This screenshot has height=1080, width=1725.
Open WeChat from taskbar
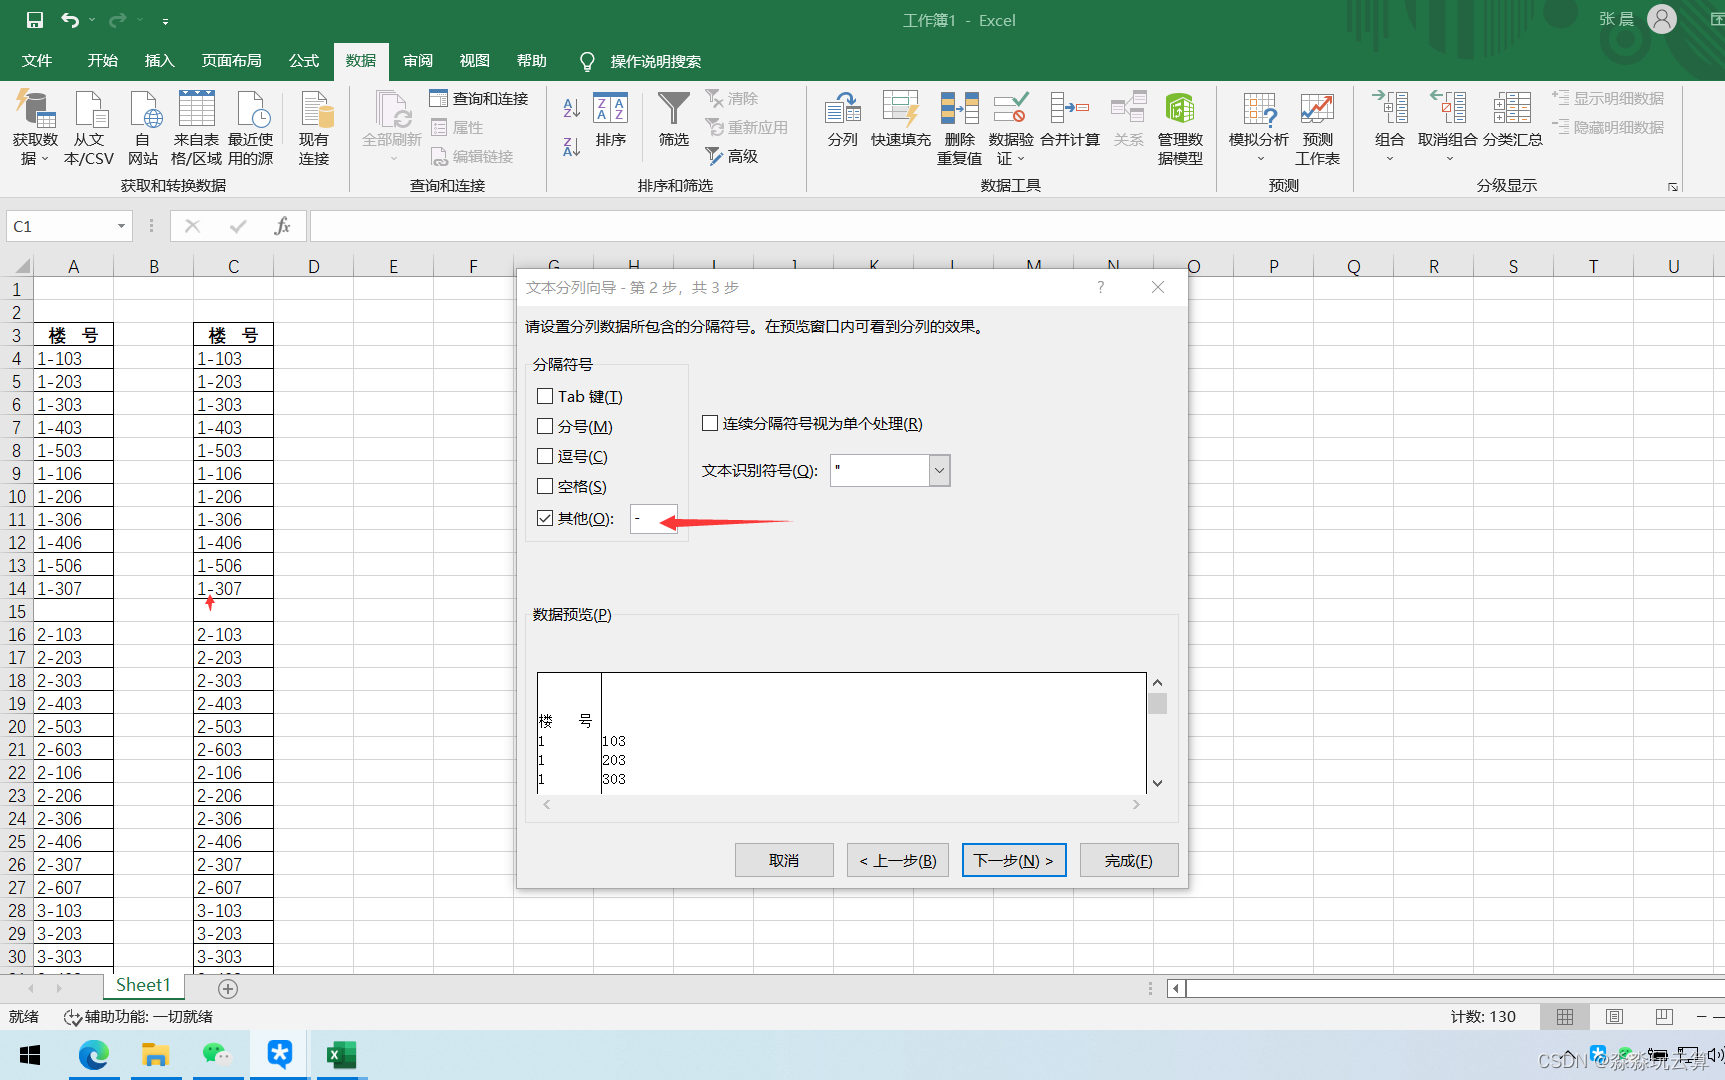[216, 1055]
